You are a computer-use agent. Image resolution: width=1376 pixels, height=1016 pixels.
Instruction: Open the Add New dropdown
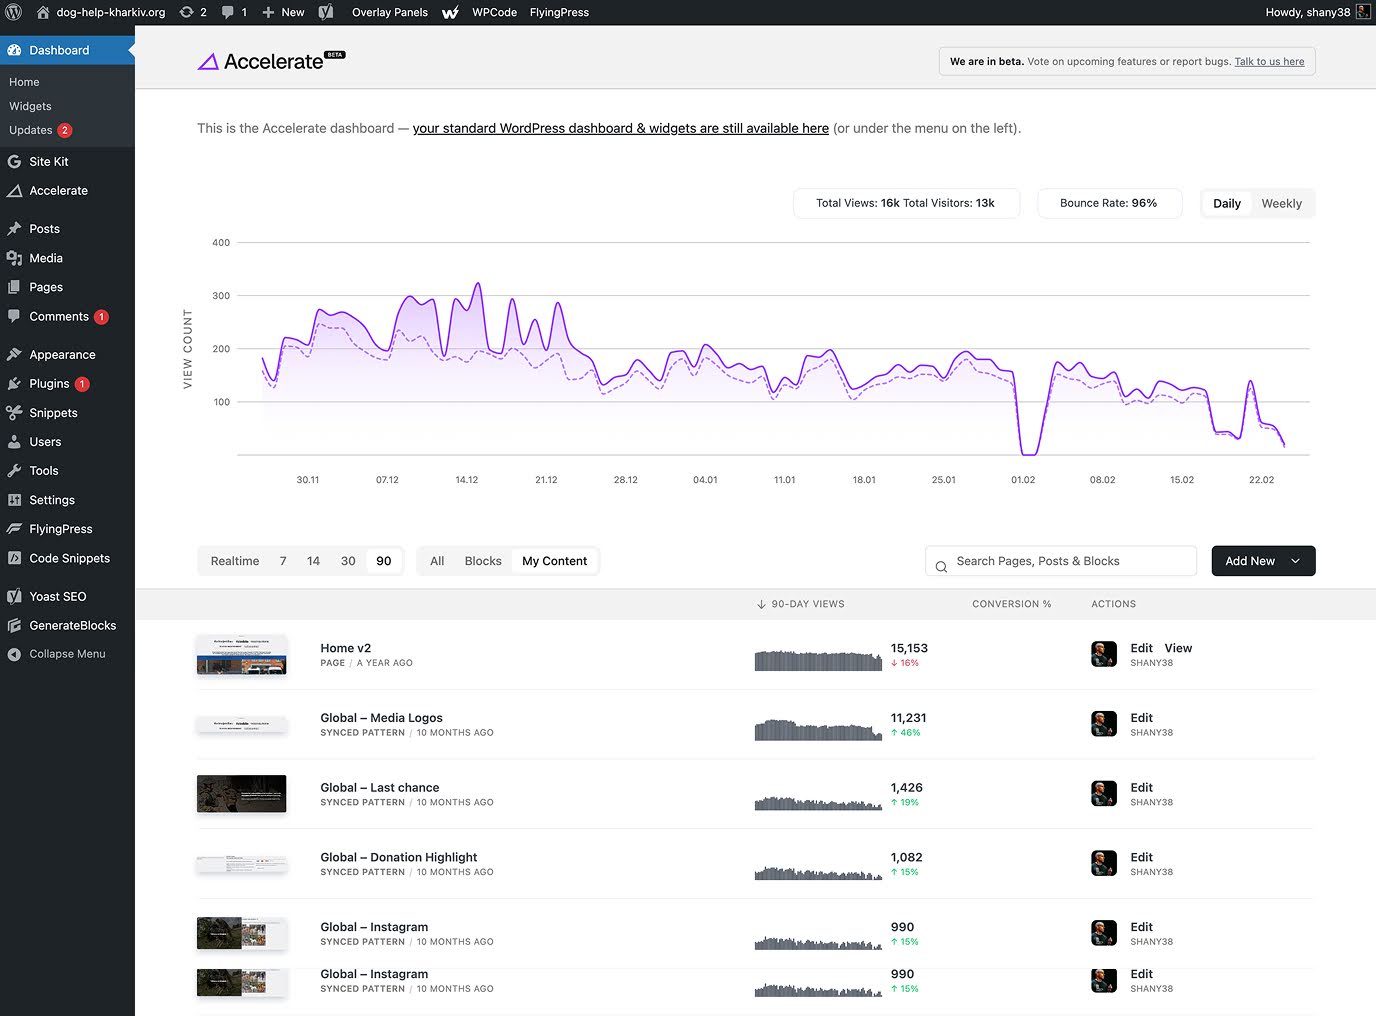click(x=1263, y=561)
